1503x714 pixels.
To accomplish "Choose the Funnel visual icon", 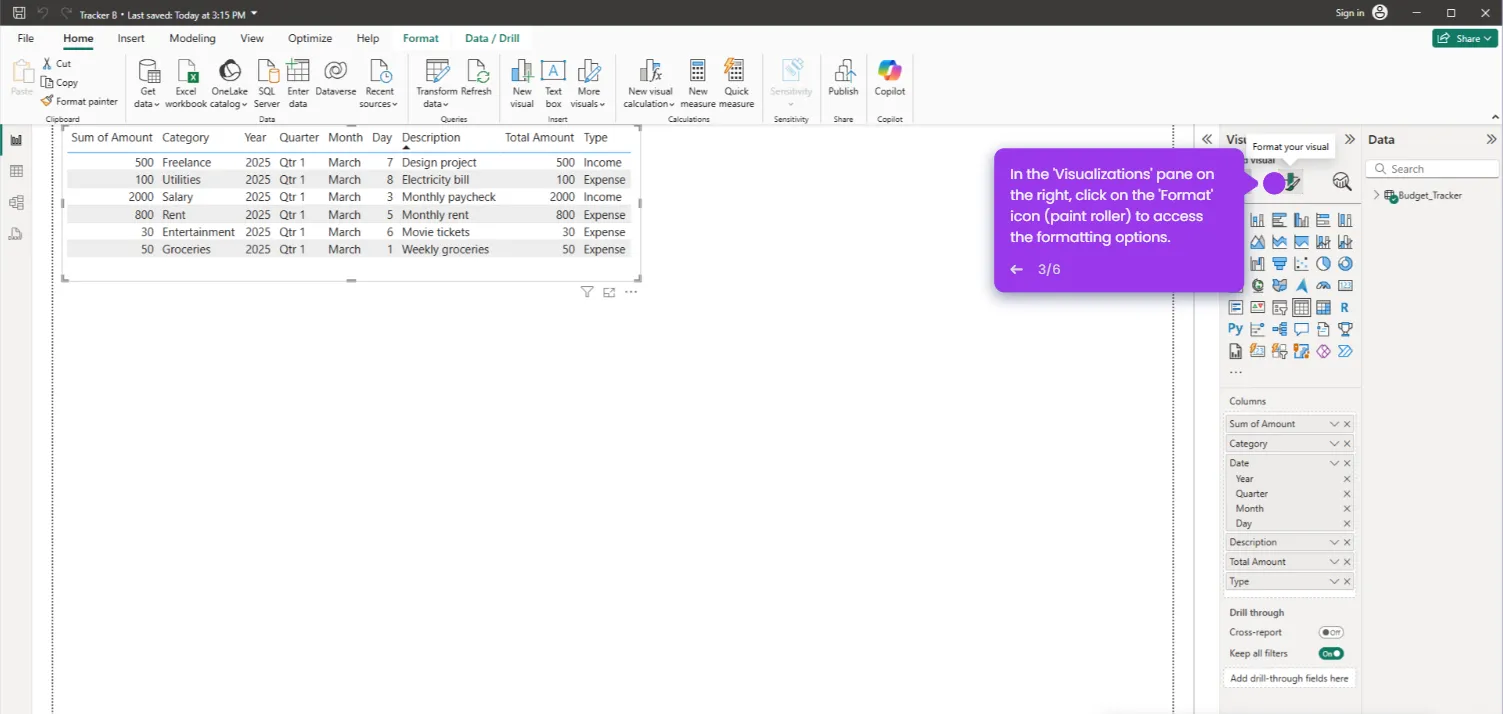I will [x=1279, y=264].
